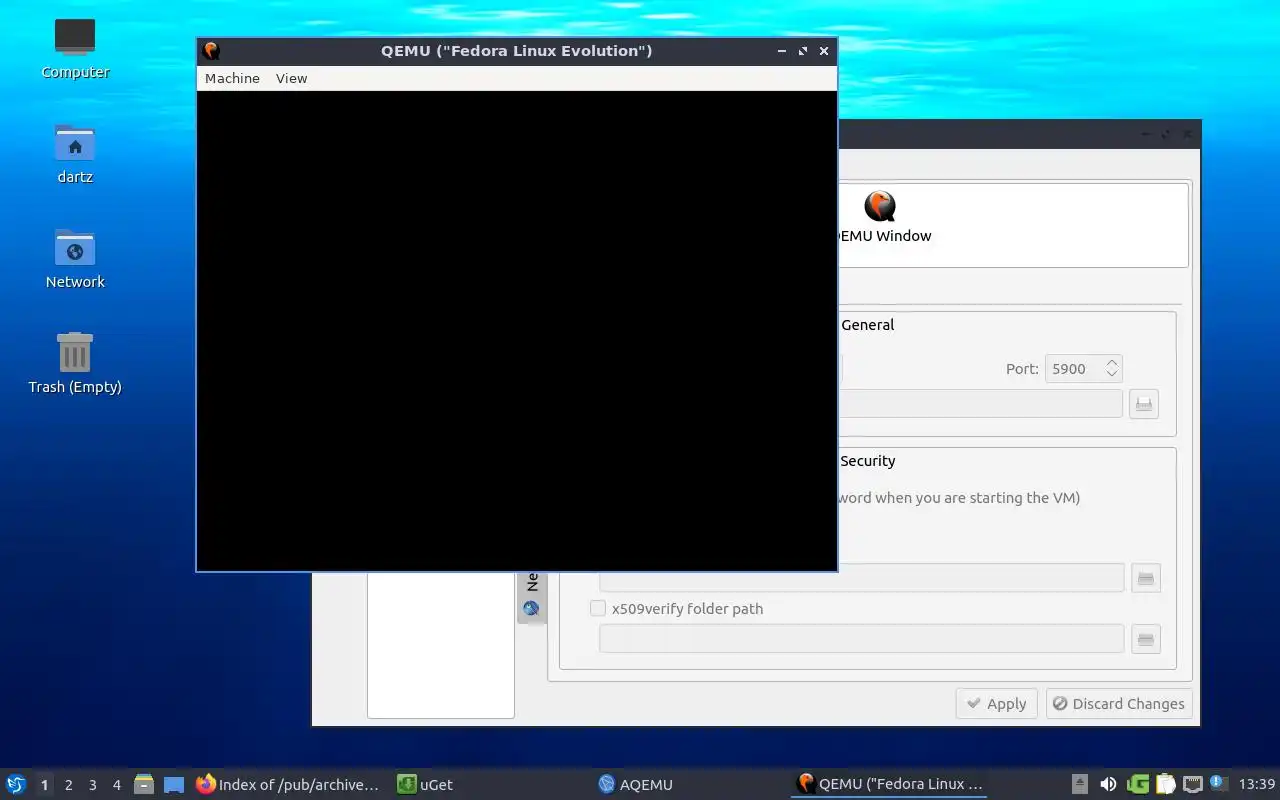
Task: Click the Apply button in AQEMU
Action: [x=996, y=704]
